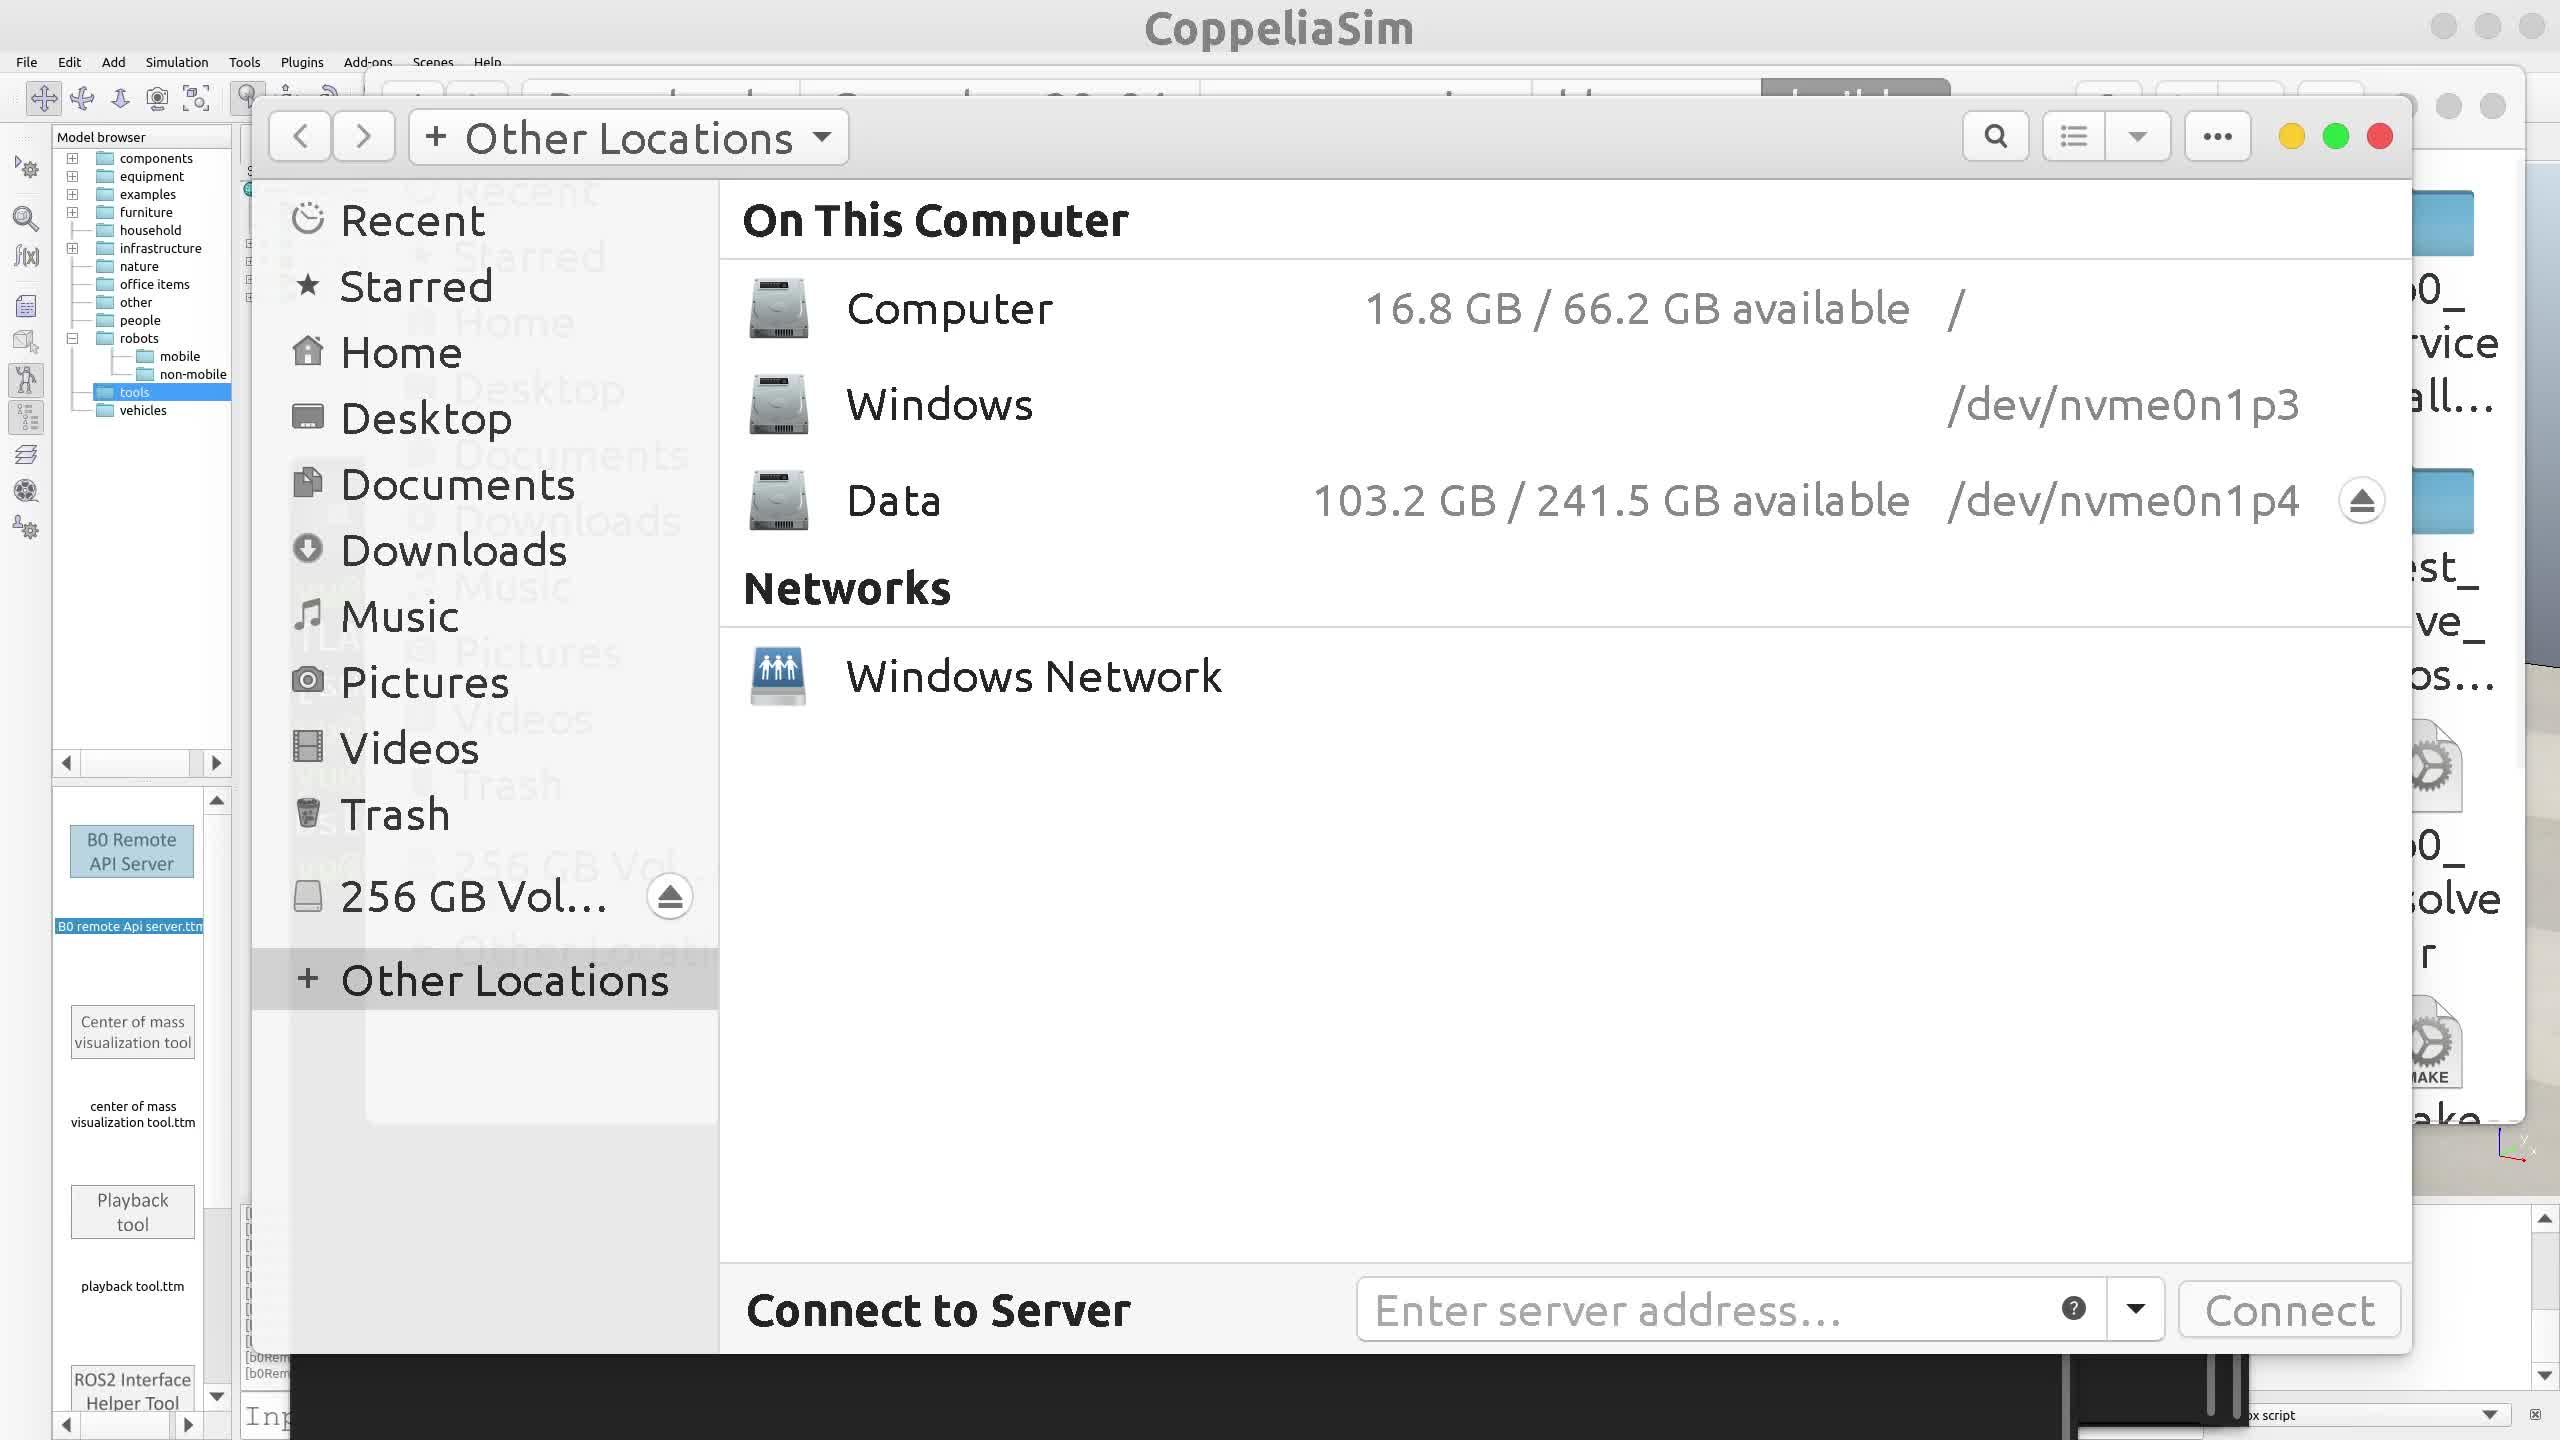The width and height of the screenshot is (2560, 1440).
Task: Open the Other Locations path dropdown
Action: click(x=629, y=137)
